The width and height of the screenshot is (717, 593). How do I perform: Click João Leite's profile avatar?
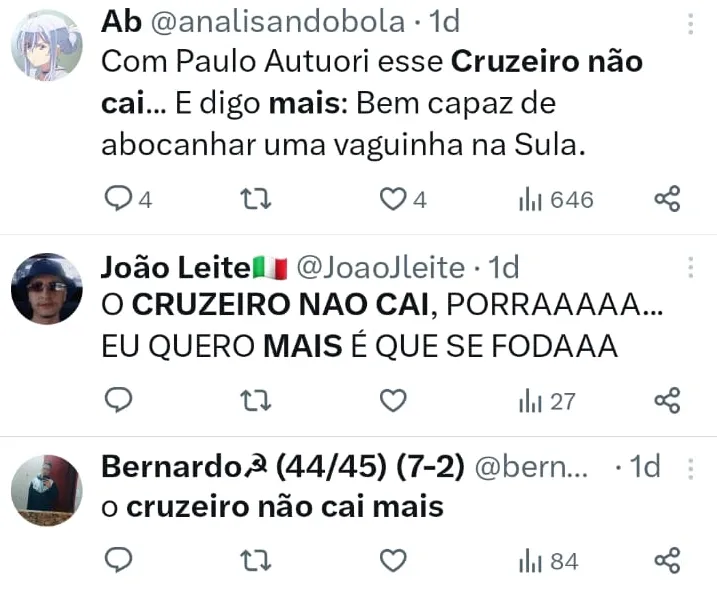(x=46, y=289)
